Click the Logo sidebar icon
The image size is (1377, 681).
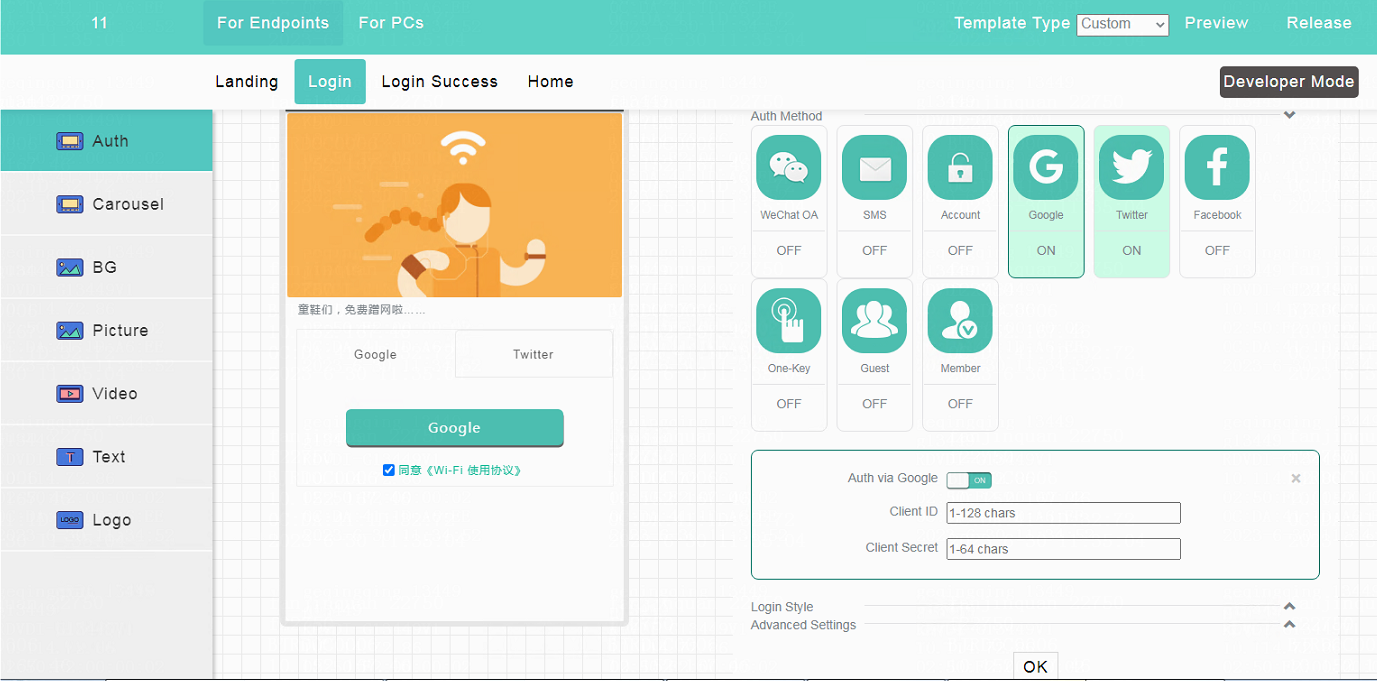tap(69, 520)
